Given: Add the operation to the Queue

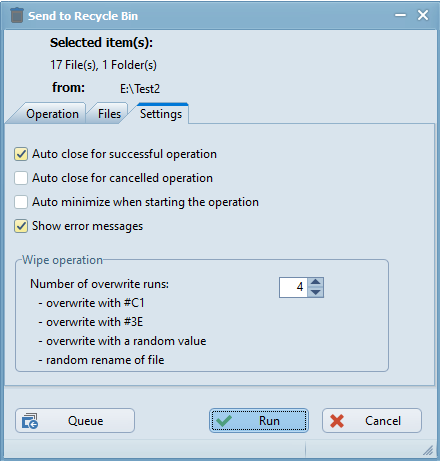Looking at the screenshot, I should tap(75, 421).
